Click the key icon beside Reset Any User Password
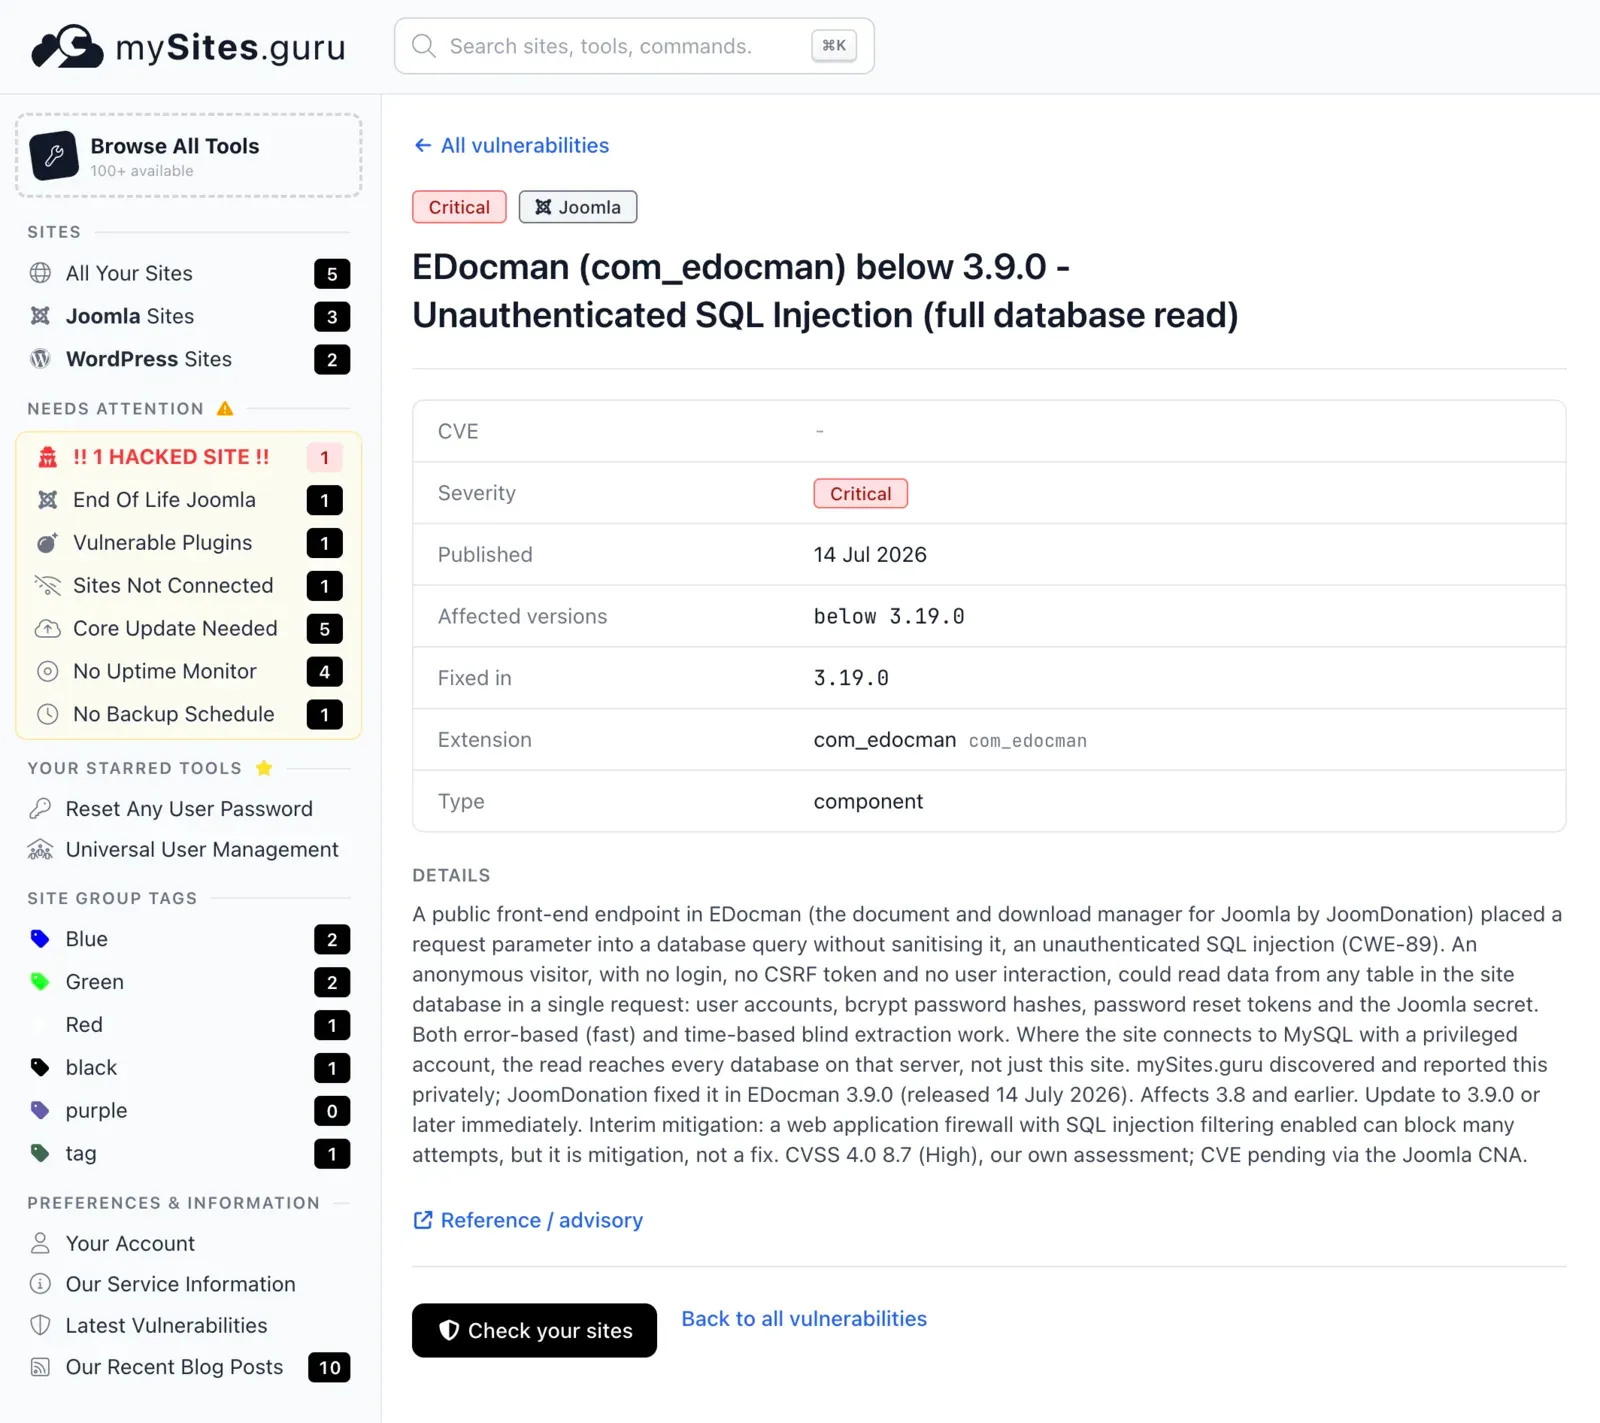Screen dimensions: 1600x1423 40,808
